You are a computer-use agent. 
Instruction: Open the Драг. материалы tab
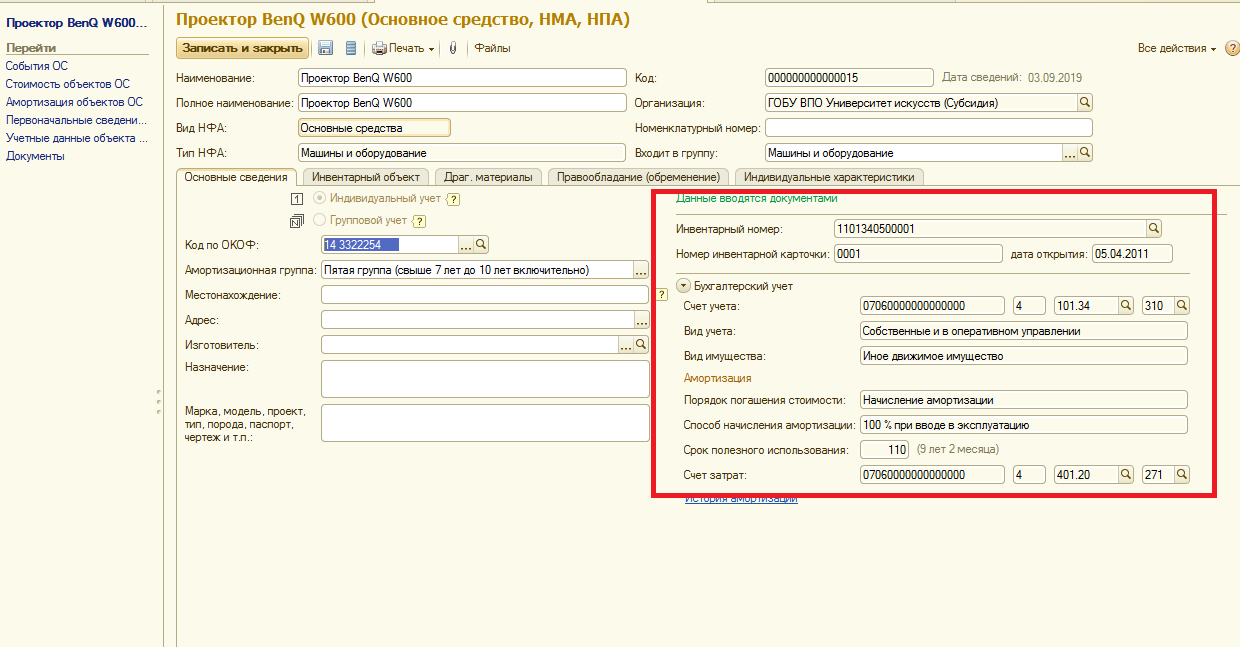pyautogui.click(x=488, y=177)
